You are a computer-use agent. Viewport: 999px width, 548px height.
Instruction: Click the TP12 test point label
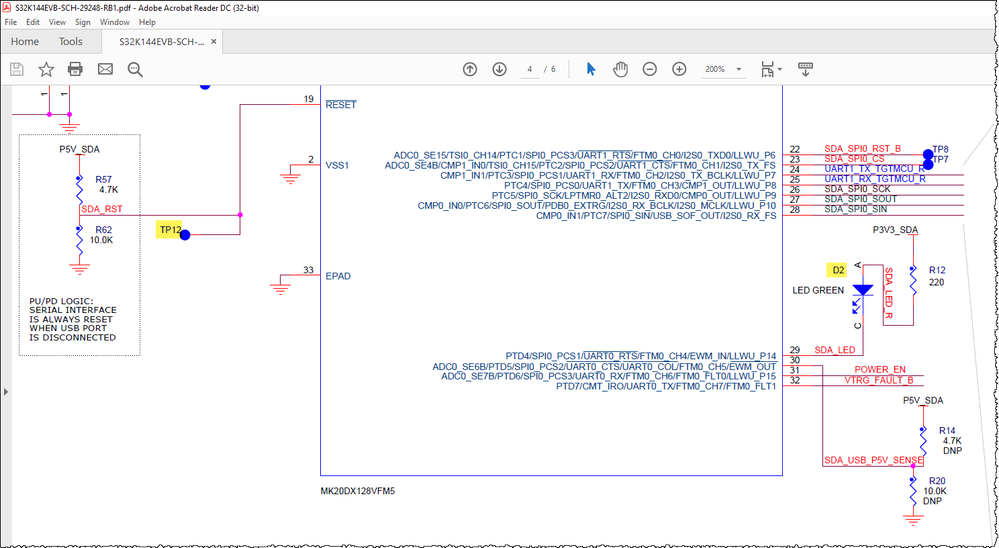(171, 230)
